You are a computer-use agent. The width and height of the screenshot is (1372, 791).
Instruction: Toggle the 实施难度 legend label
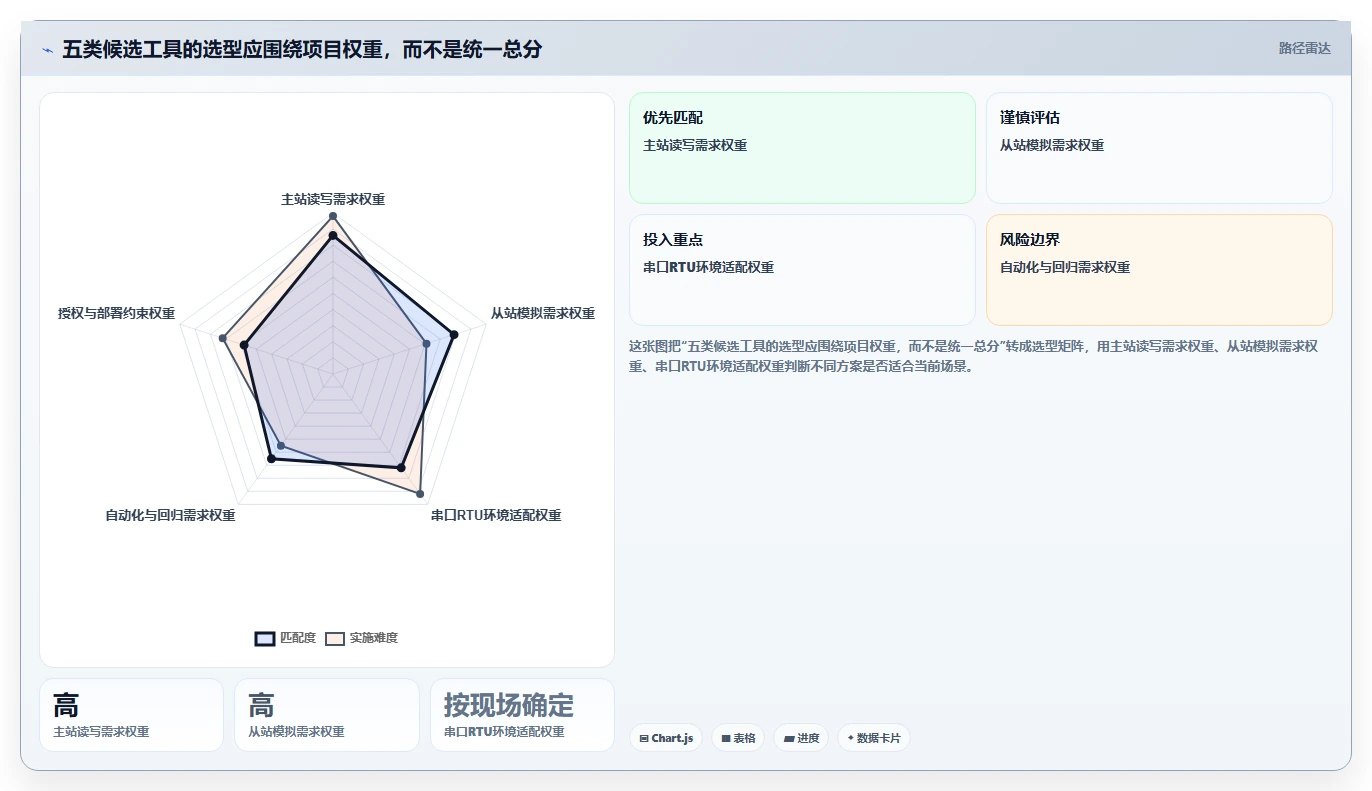click(x=374, y=638)
